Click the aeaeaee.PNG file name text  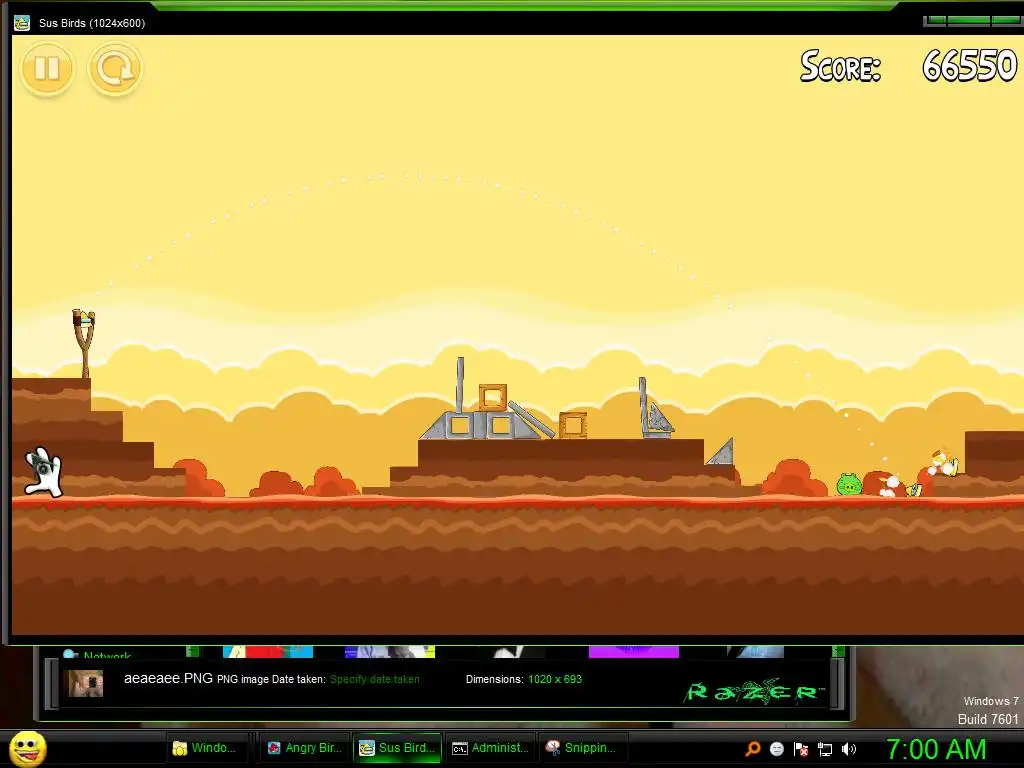click(x=168, y=679)
